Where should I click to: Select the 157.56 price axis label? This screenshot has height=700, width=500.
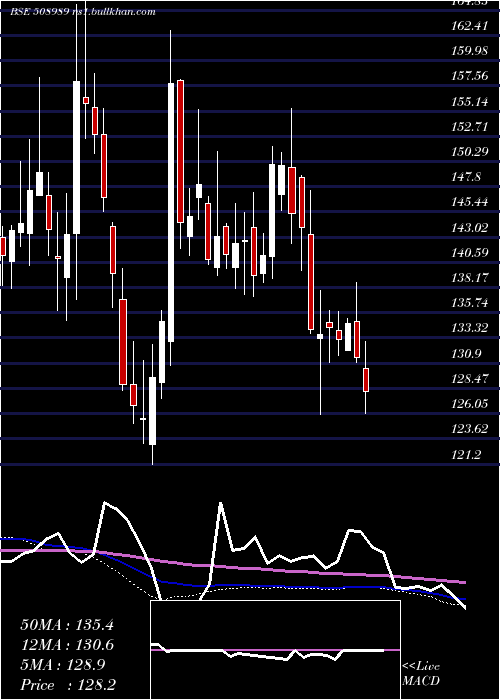(469, 76)
